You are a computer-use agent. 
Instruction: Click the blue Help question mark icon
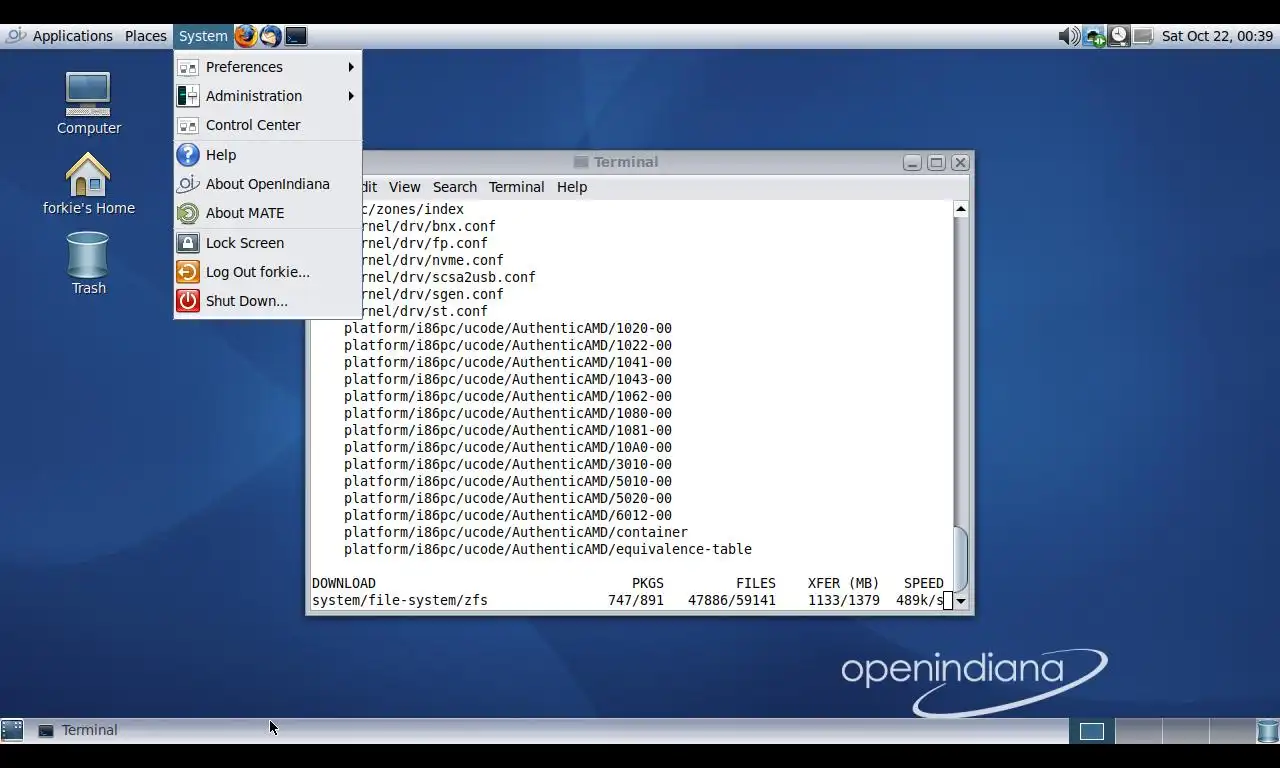[188, 155]
